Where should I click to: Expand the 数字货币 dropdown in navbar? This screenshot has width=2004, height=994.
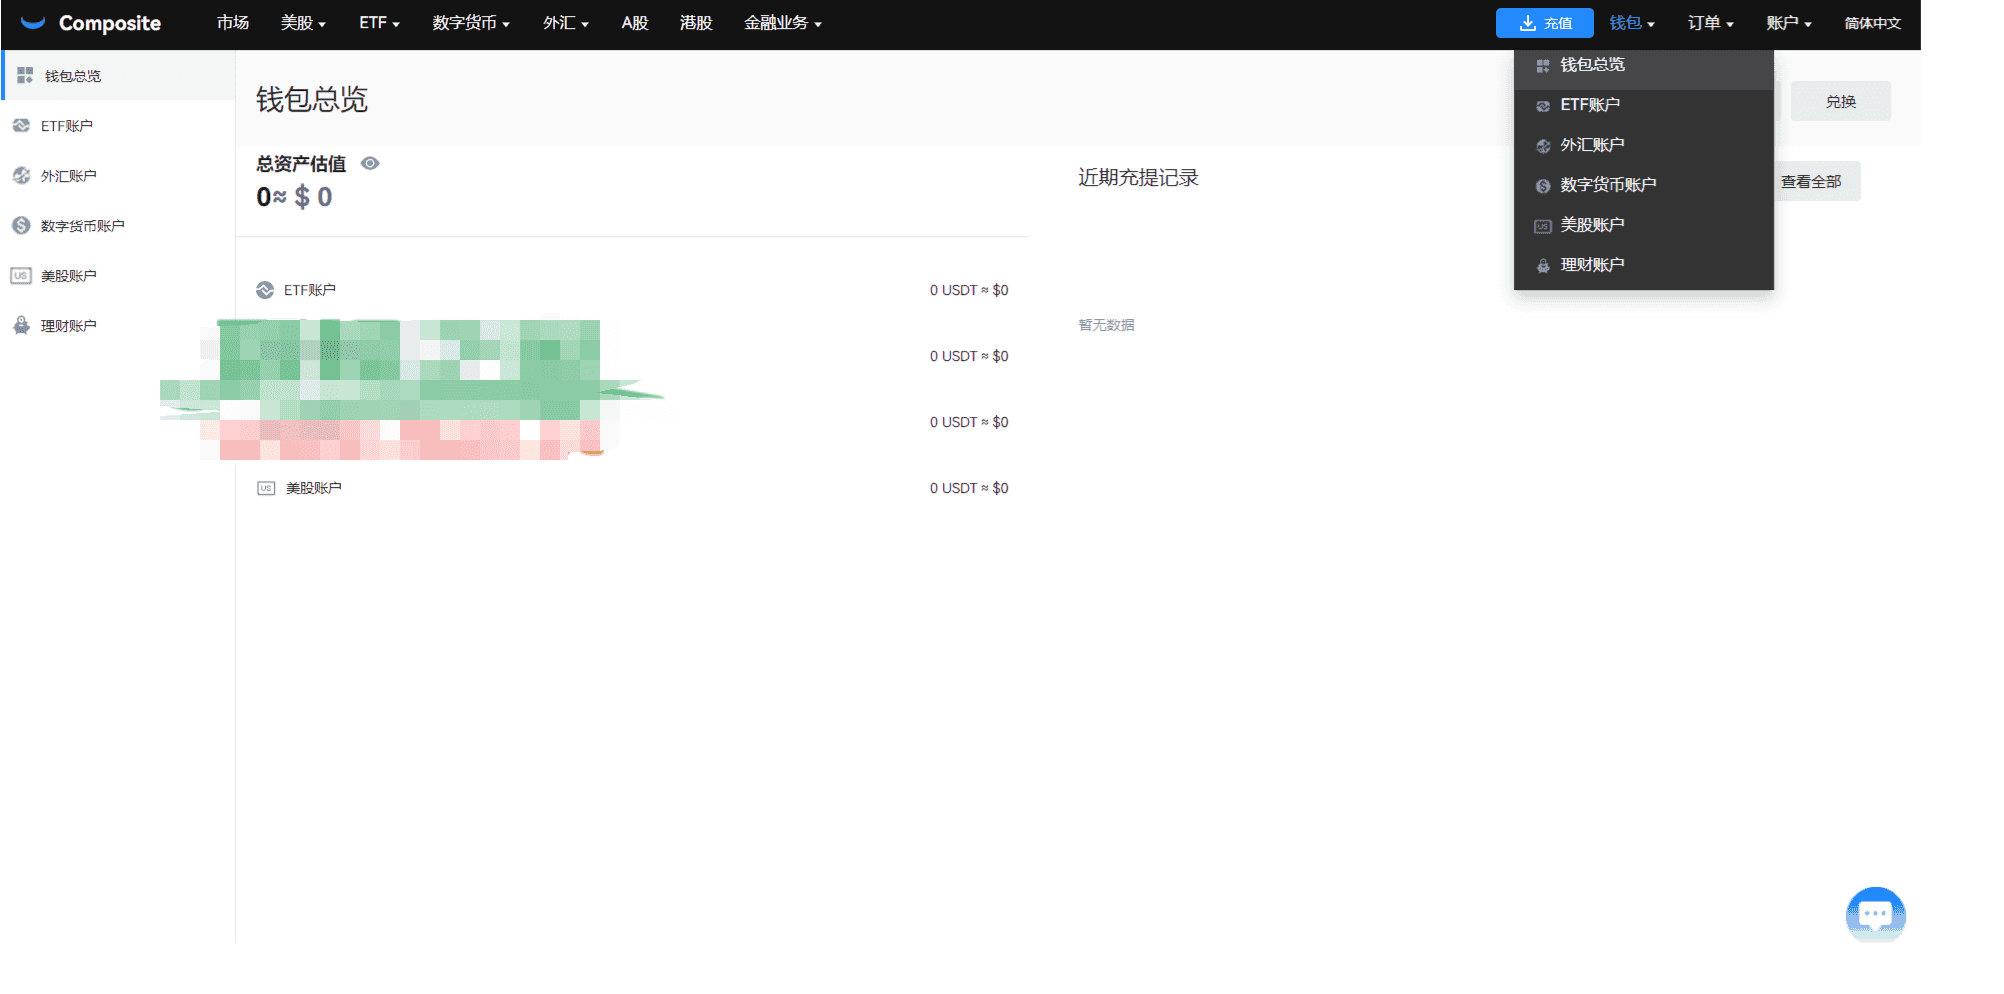(x=471, y=23)
